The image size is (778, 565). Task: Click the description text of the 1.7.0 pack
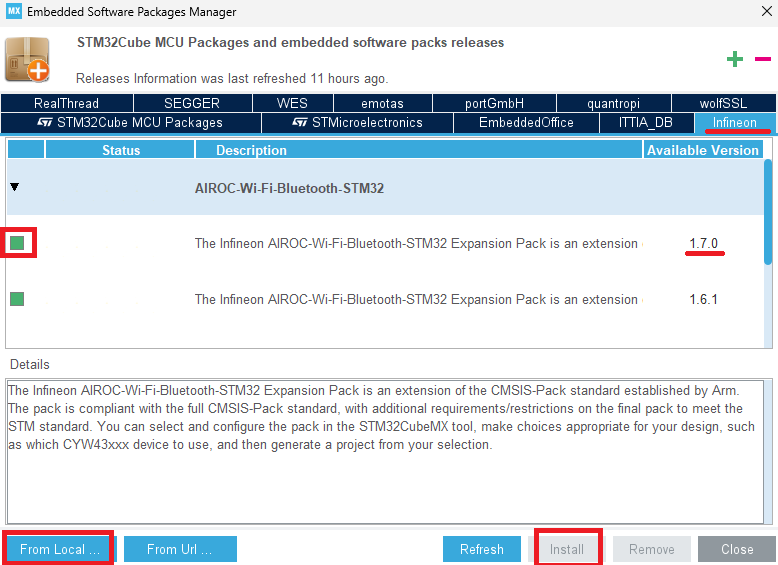click(x=418, y=244)
